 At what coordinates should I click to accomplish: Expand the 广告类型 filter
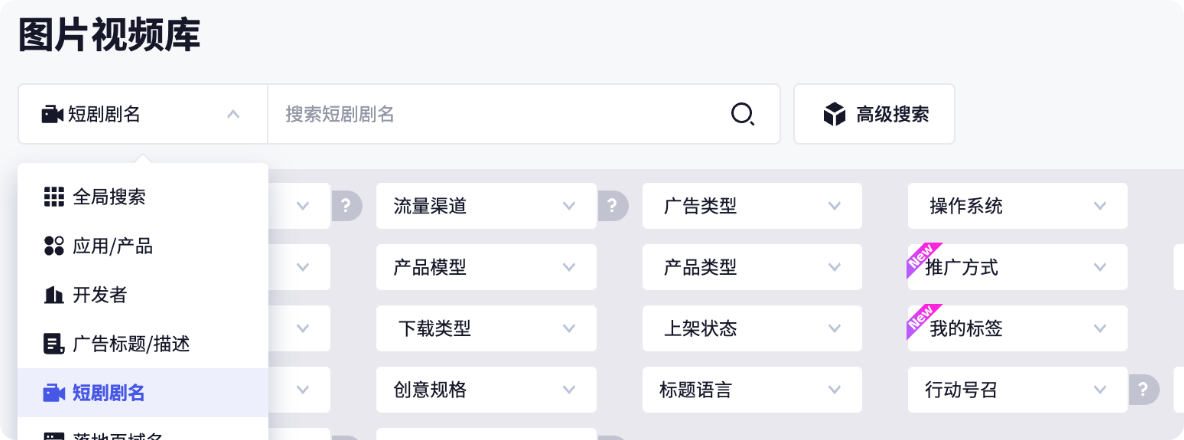coord(752,206)
